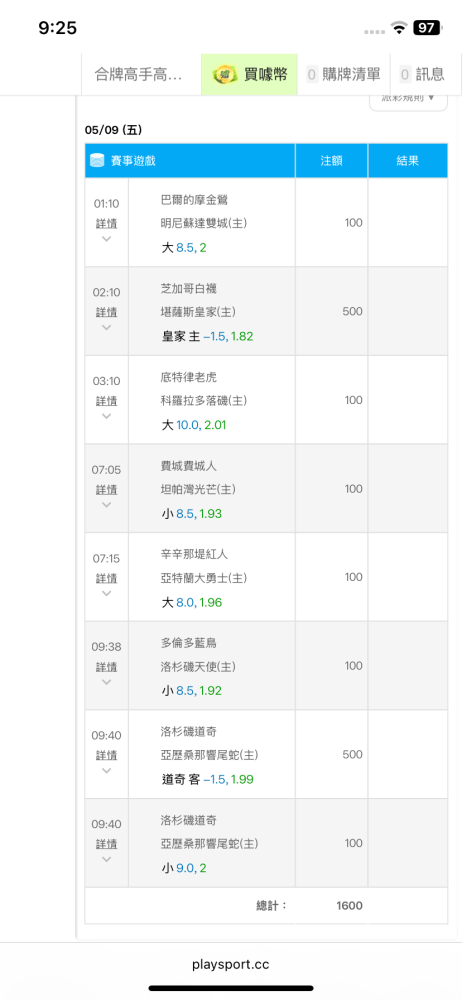Expand details chevron for 01:10 game
The height and width of the screenshot is (1000, 462).
[x=107, y=239]
